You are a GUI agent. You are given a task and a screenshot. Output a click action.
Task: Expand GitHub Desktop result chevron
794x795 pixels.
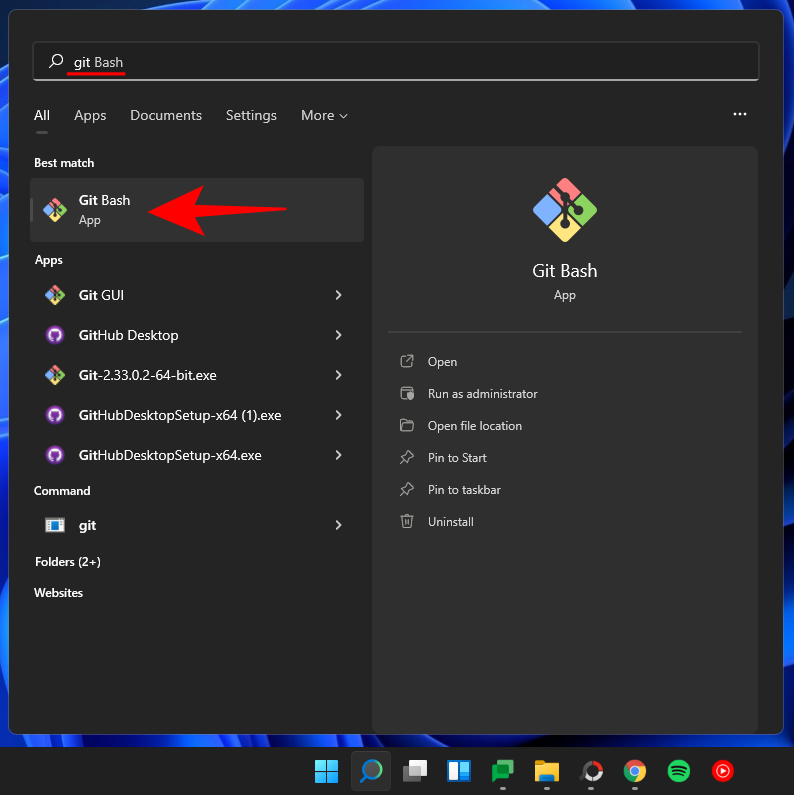338,335
